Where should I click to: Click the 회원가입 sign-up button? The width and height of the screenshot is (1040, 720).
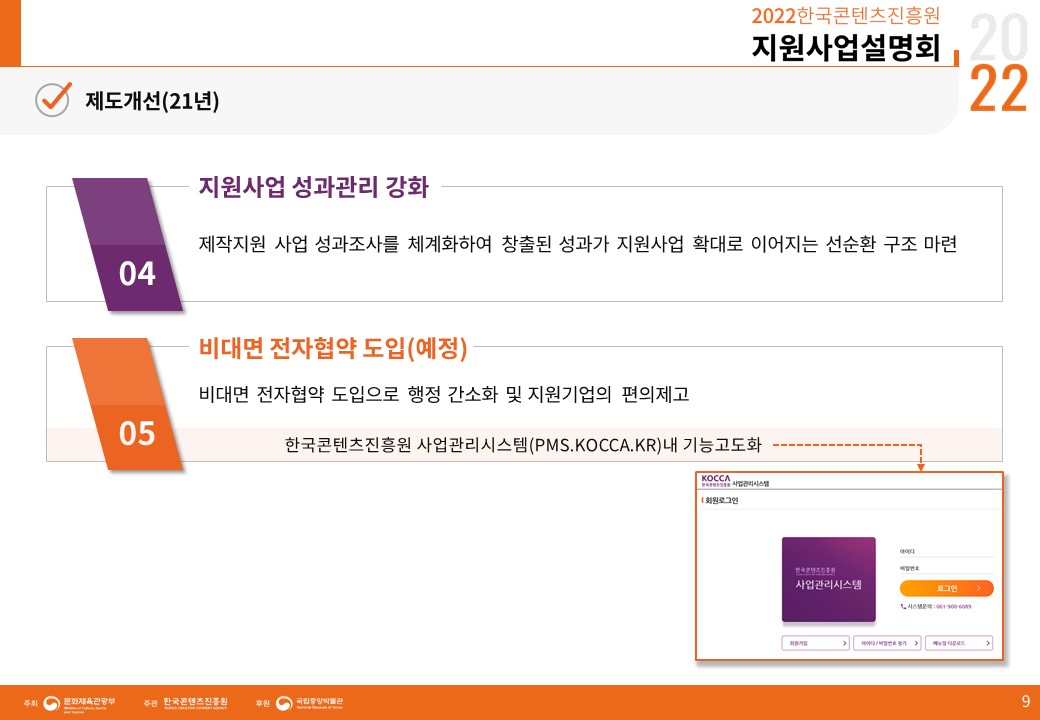[x=816, y=643]
